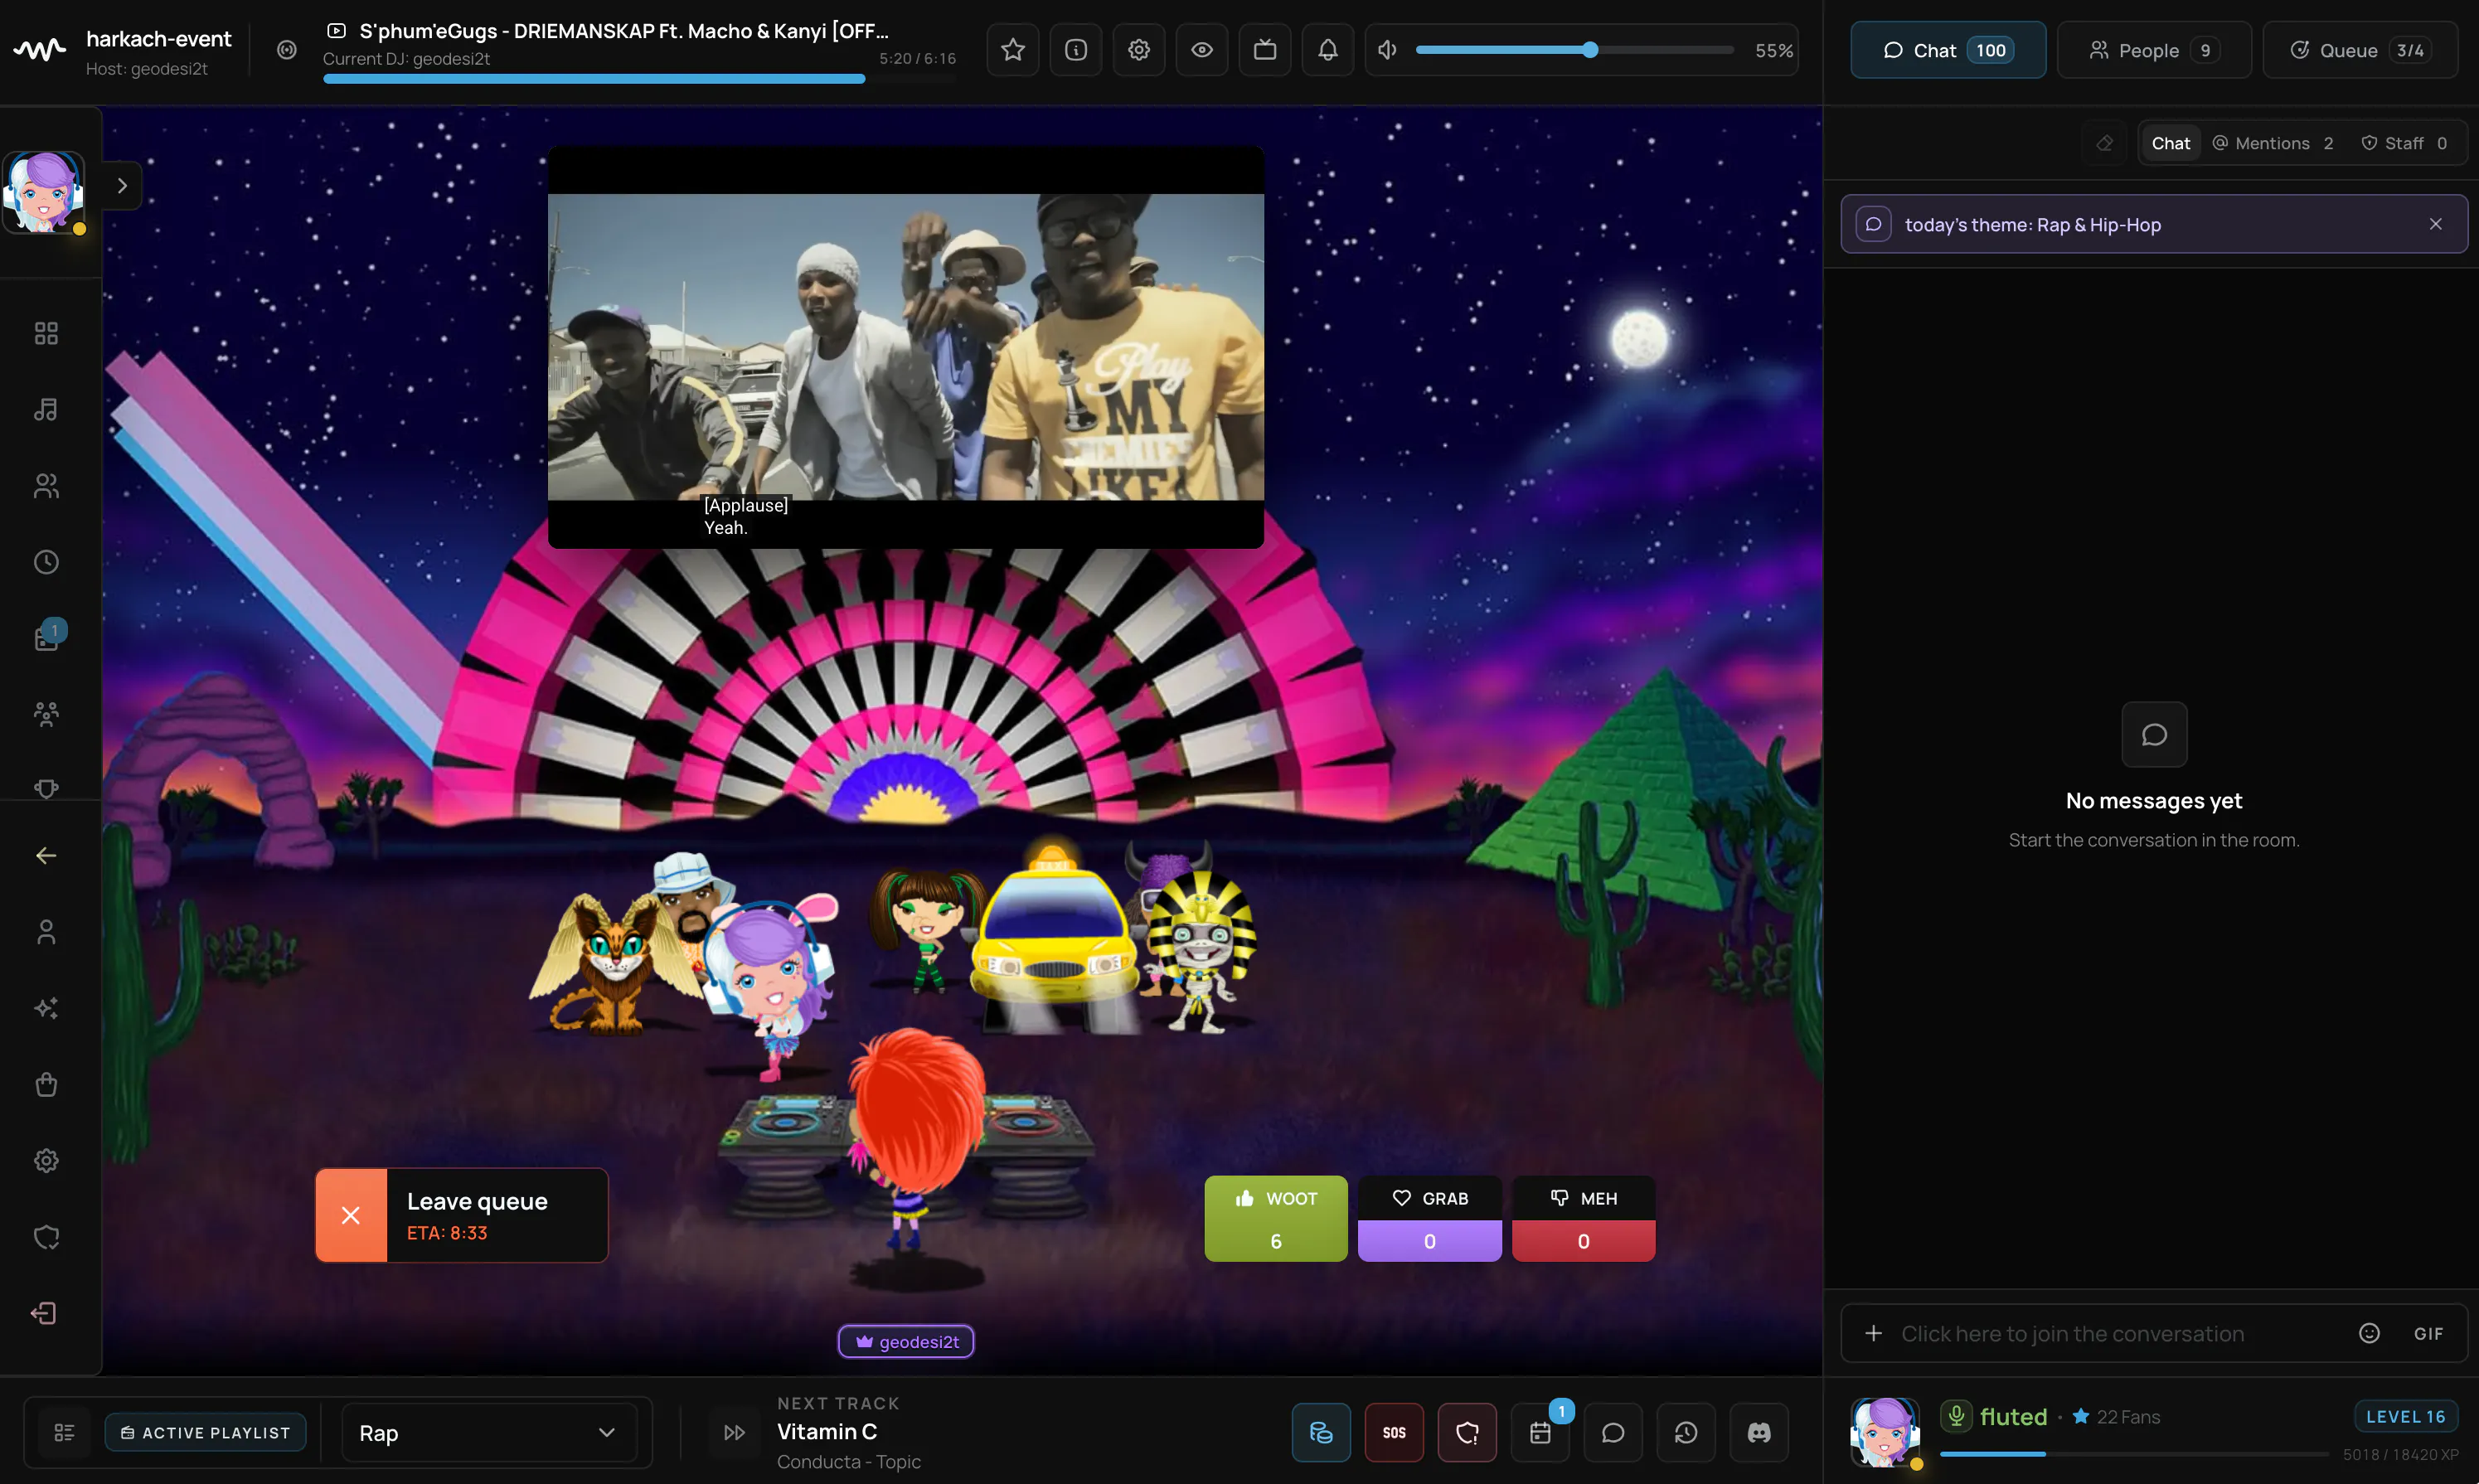Screen dimensions: 2479x1484
Task: Click the broadcast icon next to room name
Action: 287,50
